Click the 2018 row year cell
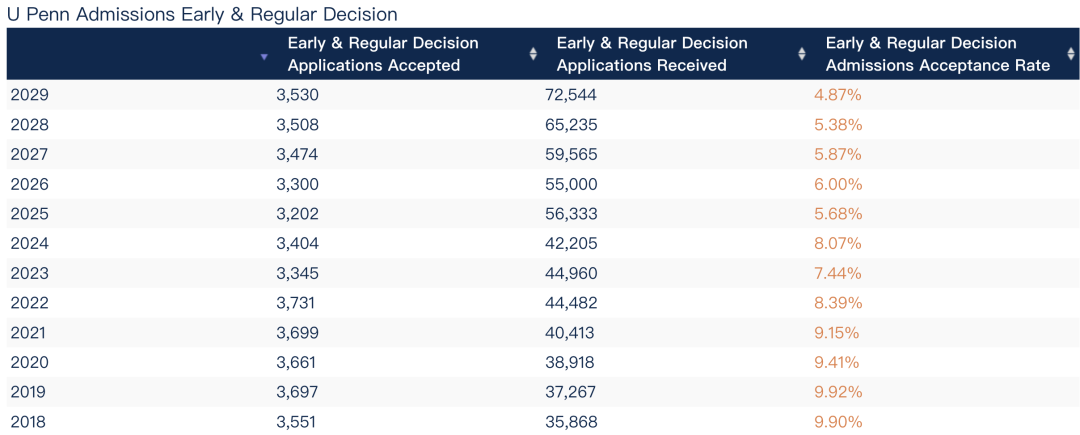Image resolution: width=1080 pixels, height=435 pixels. tap(29, 422)
